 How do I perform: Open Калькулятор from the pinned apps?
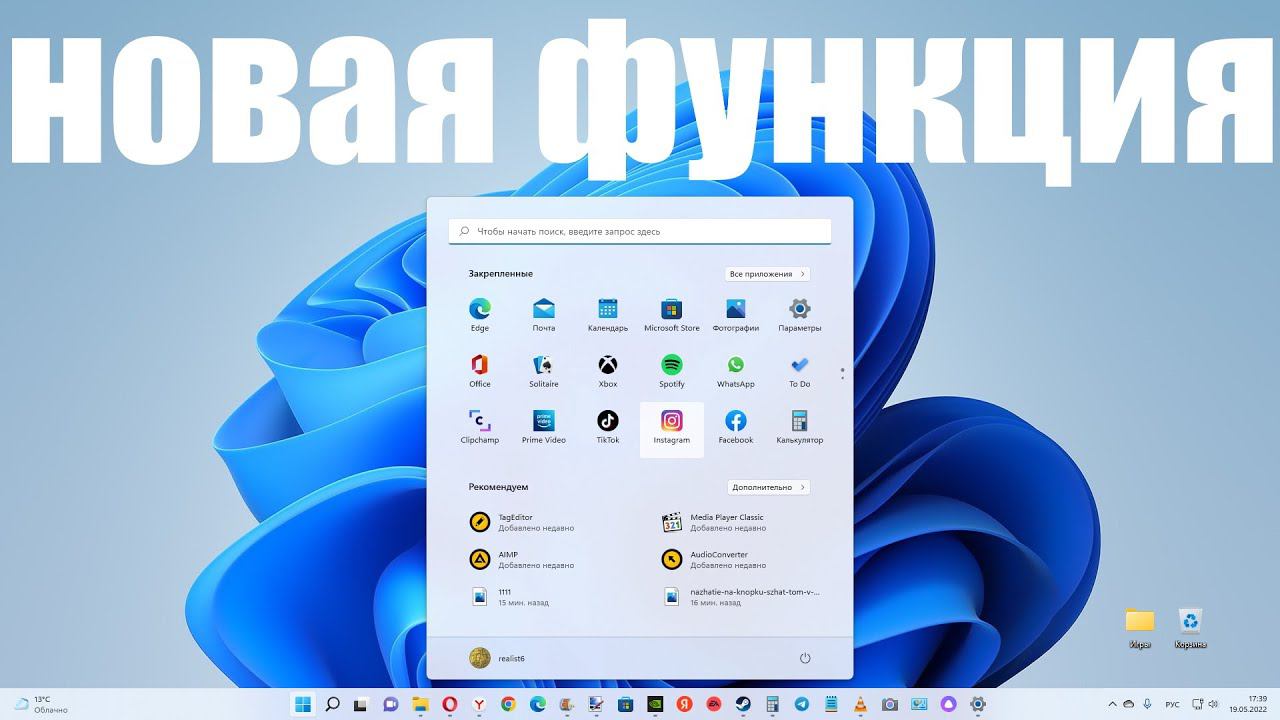pyautogui.click(x=799, y=427)
